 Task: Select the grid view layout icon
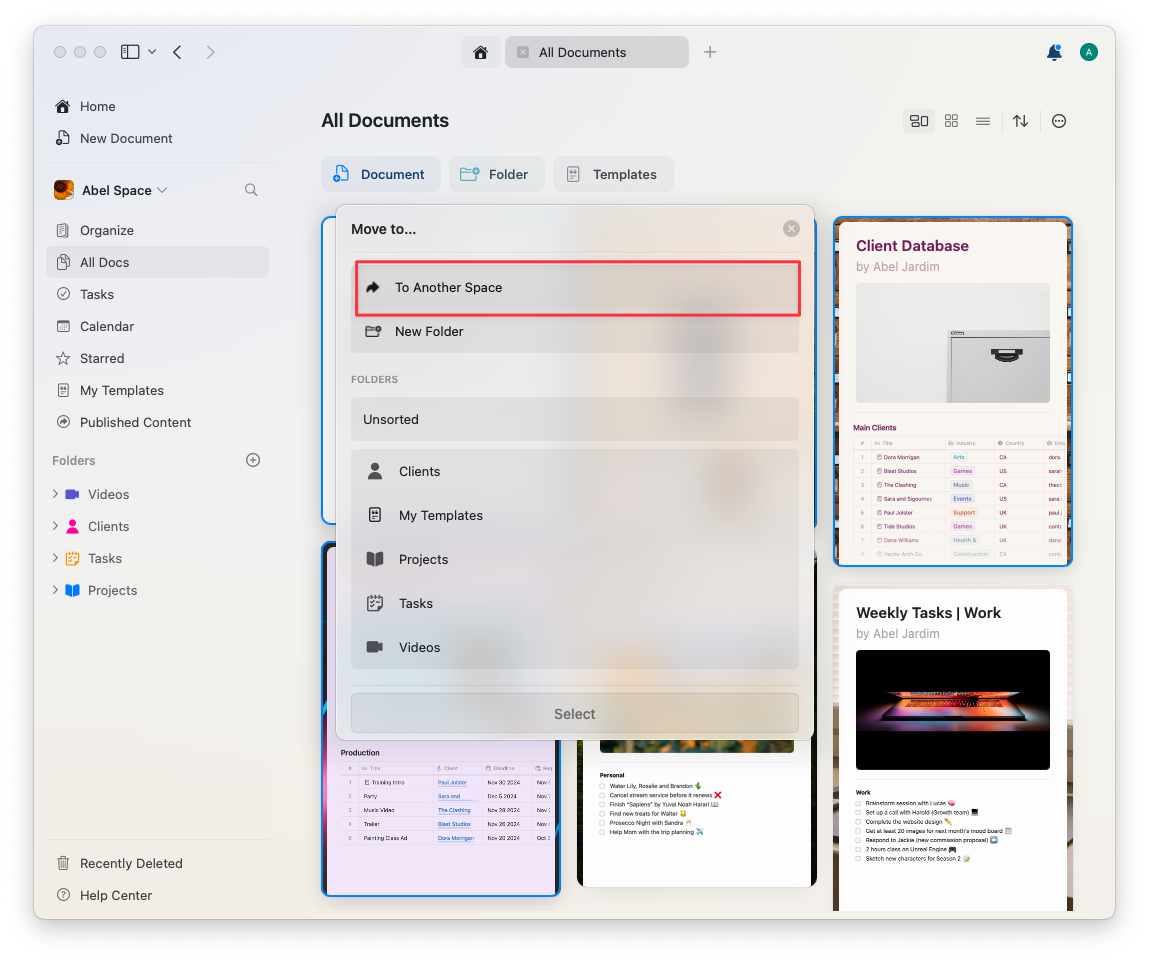[951, 120]
